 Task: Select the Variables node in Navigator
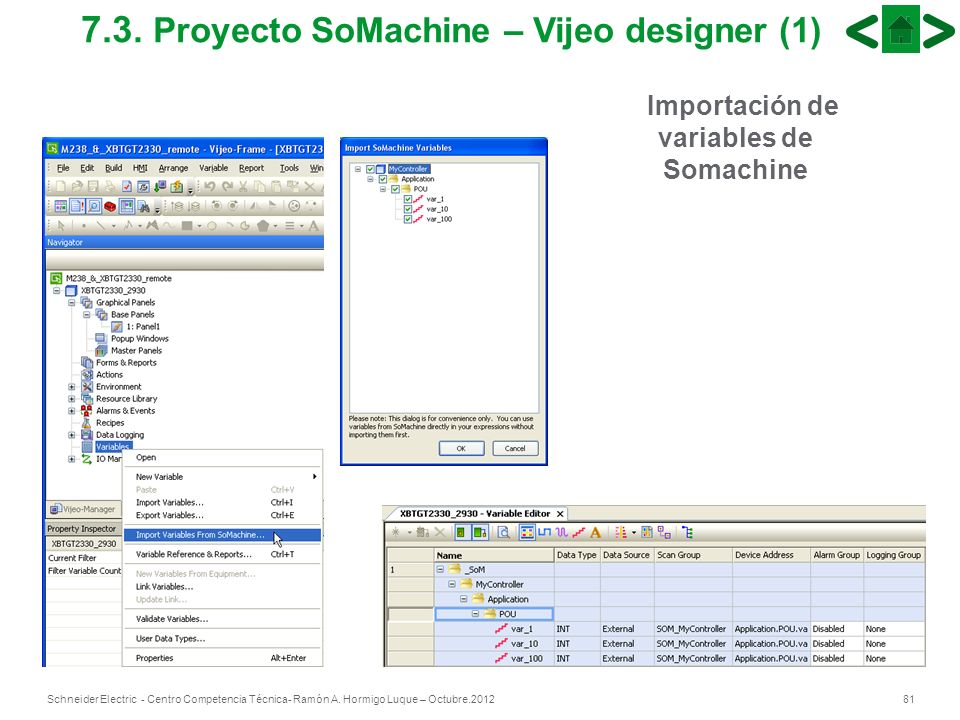tap(113, 447)
